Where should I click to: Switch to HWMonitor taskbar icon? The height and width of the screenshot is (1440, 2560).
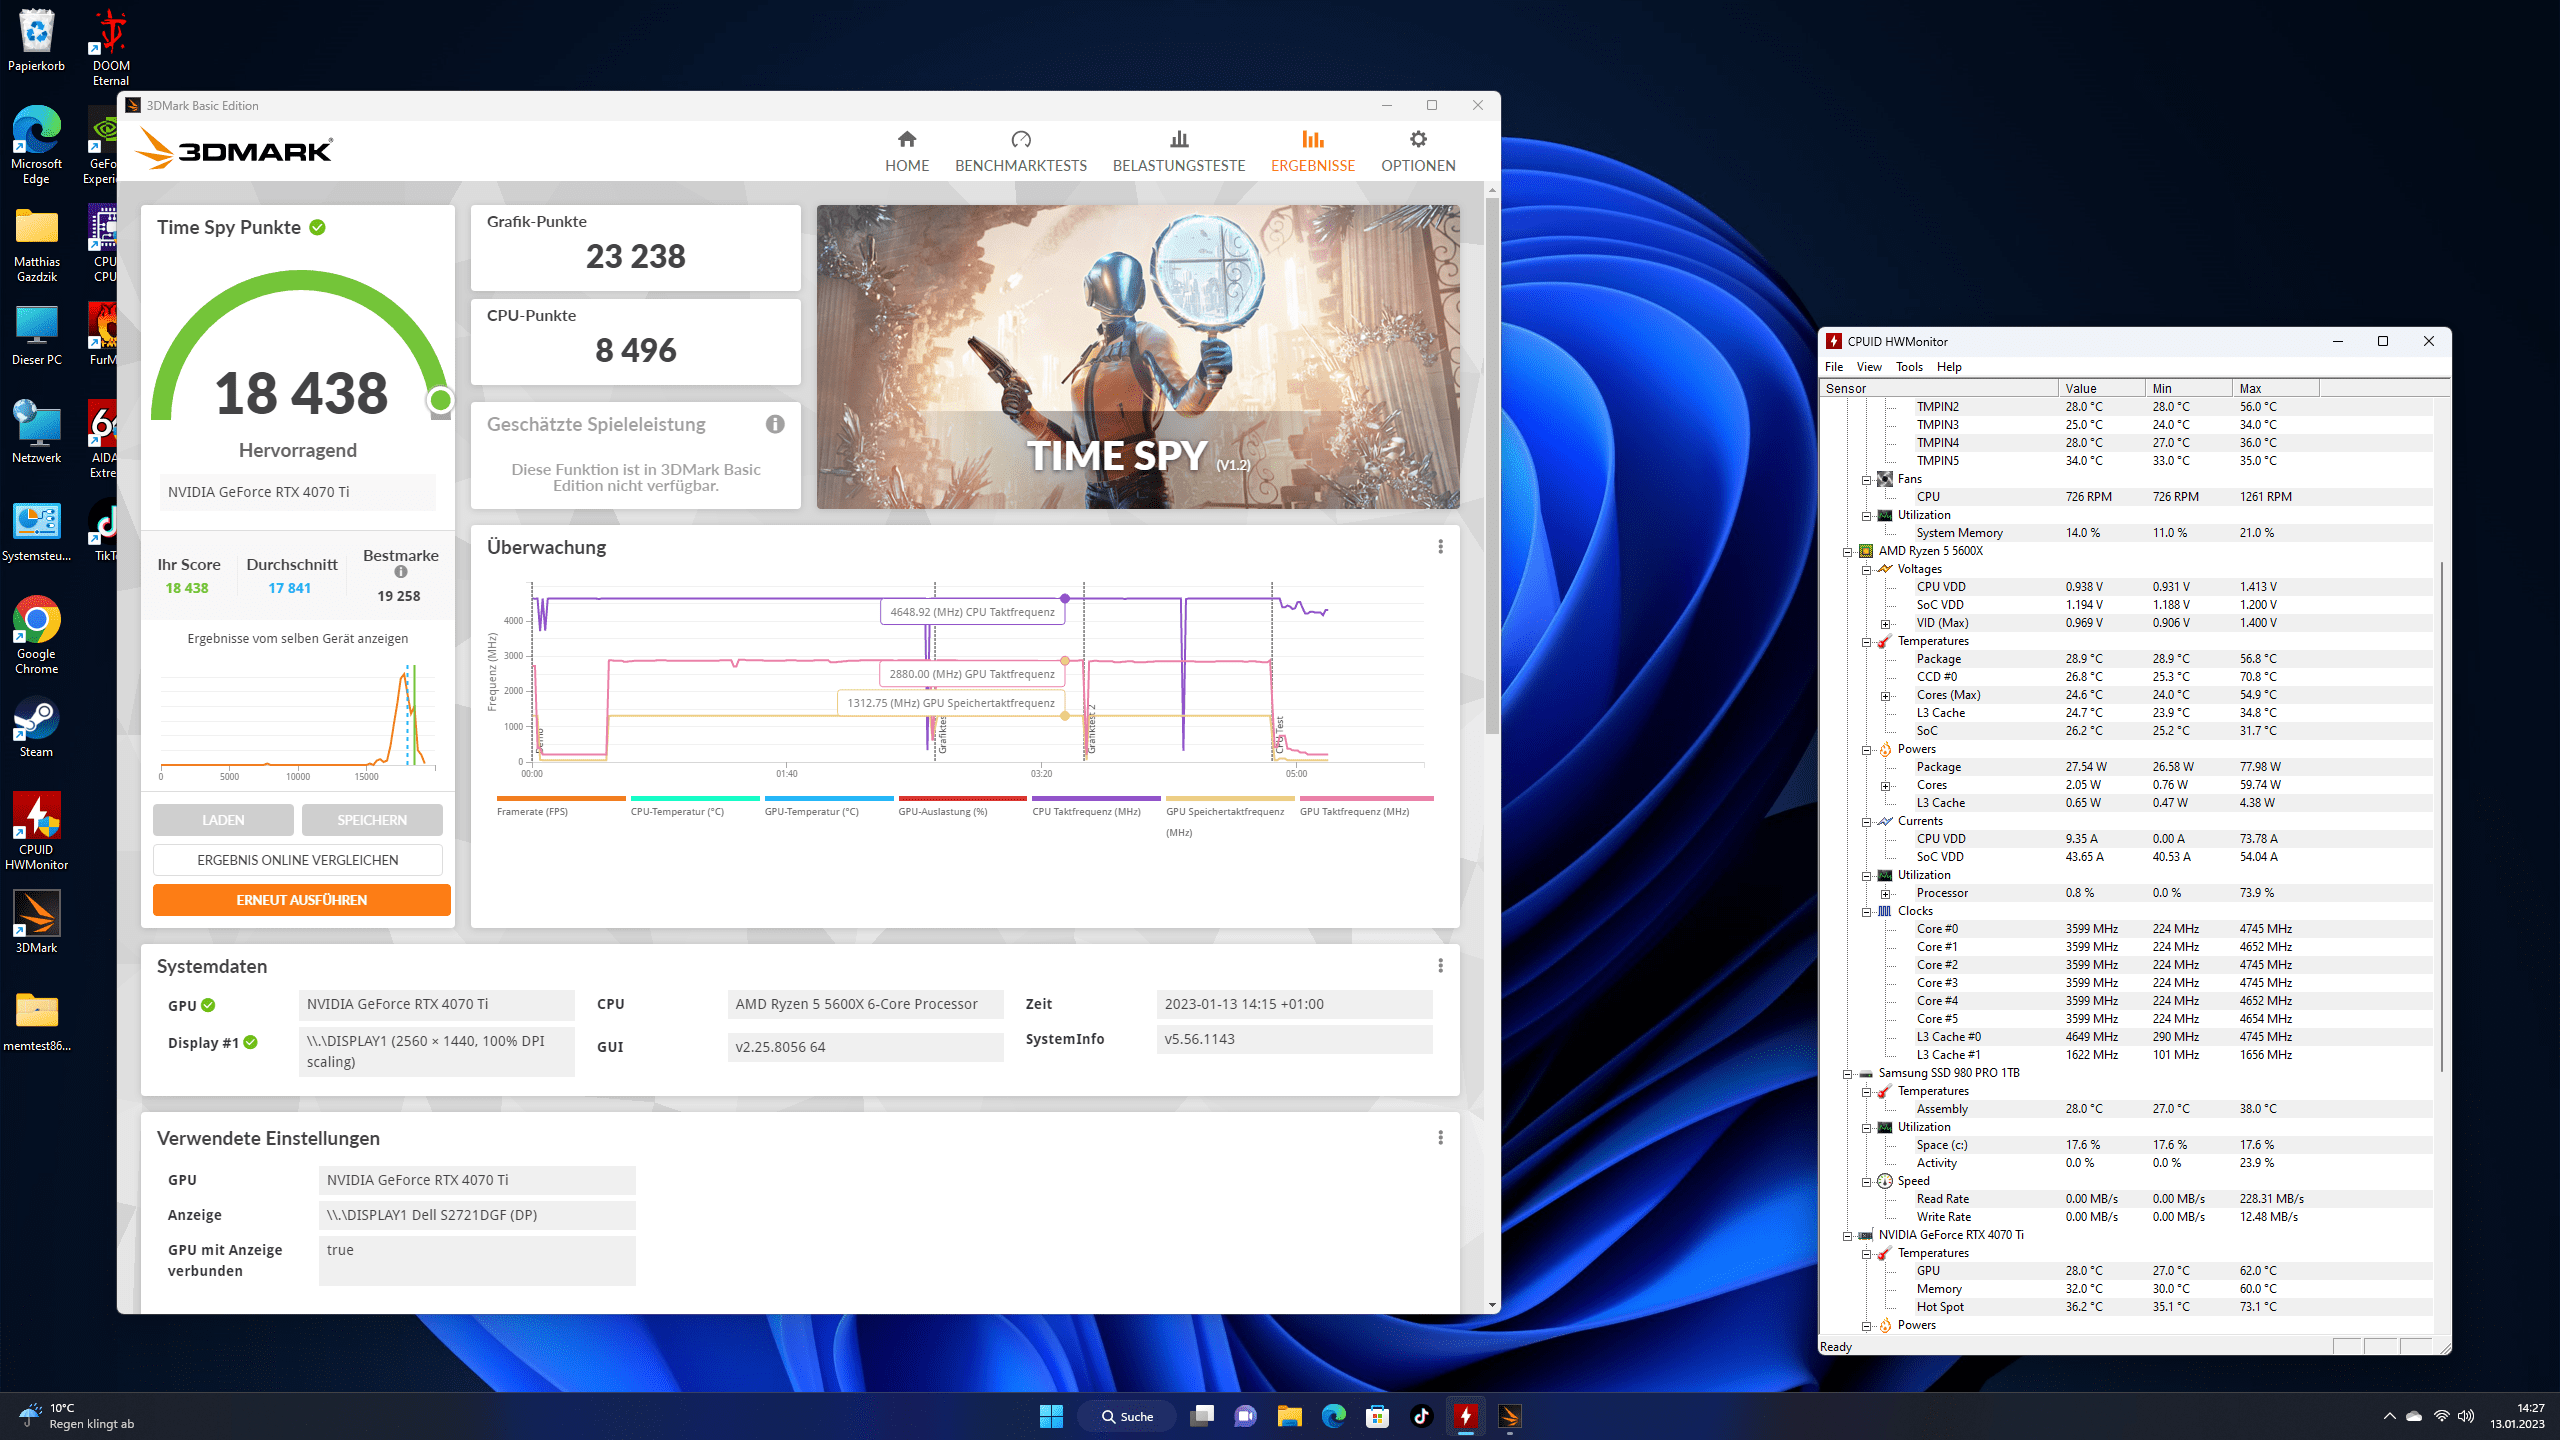coord(1465,1416)
